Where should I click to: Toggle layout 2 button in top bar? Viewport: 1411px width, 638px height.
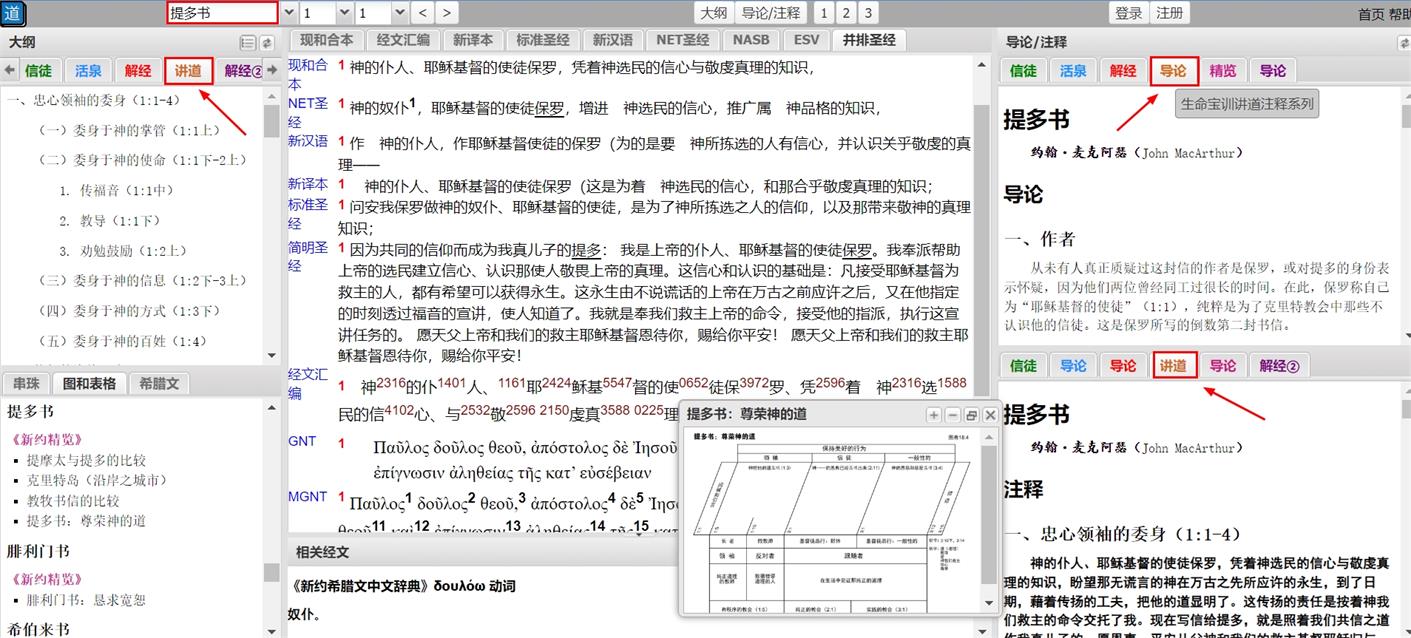846,13
